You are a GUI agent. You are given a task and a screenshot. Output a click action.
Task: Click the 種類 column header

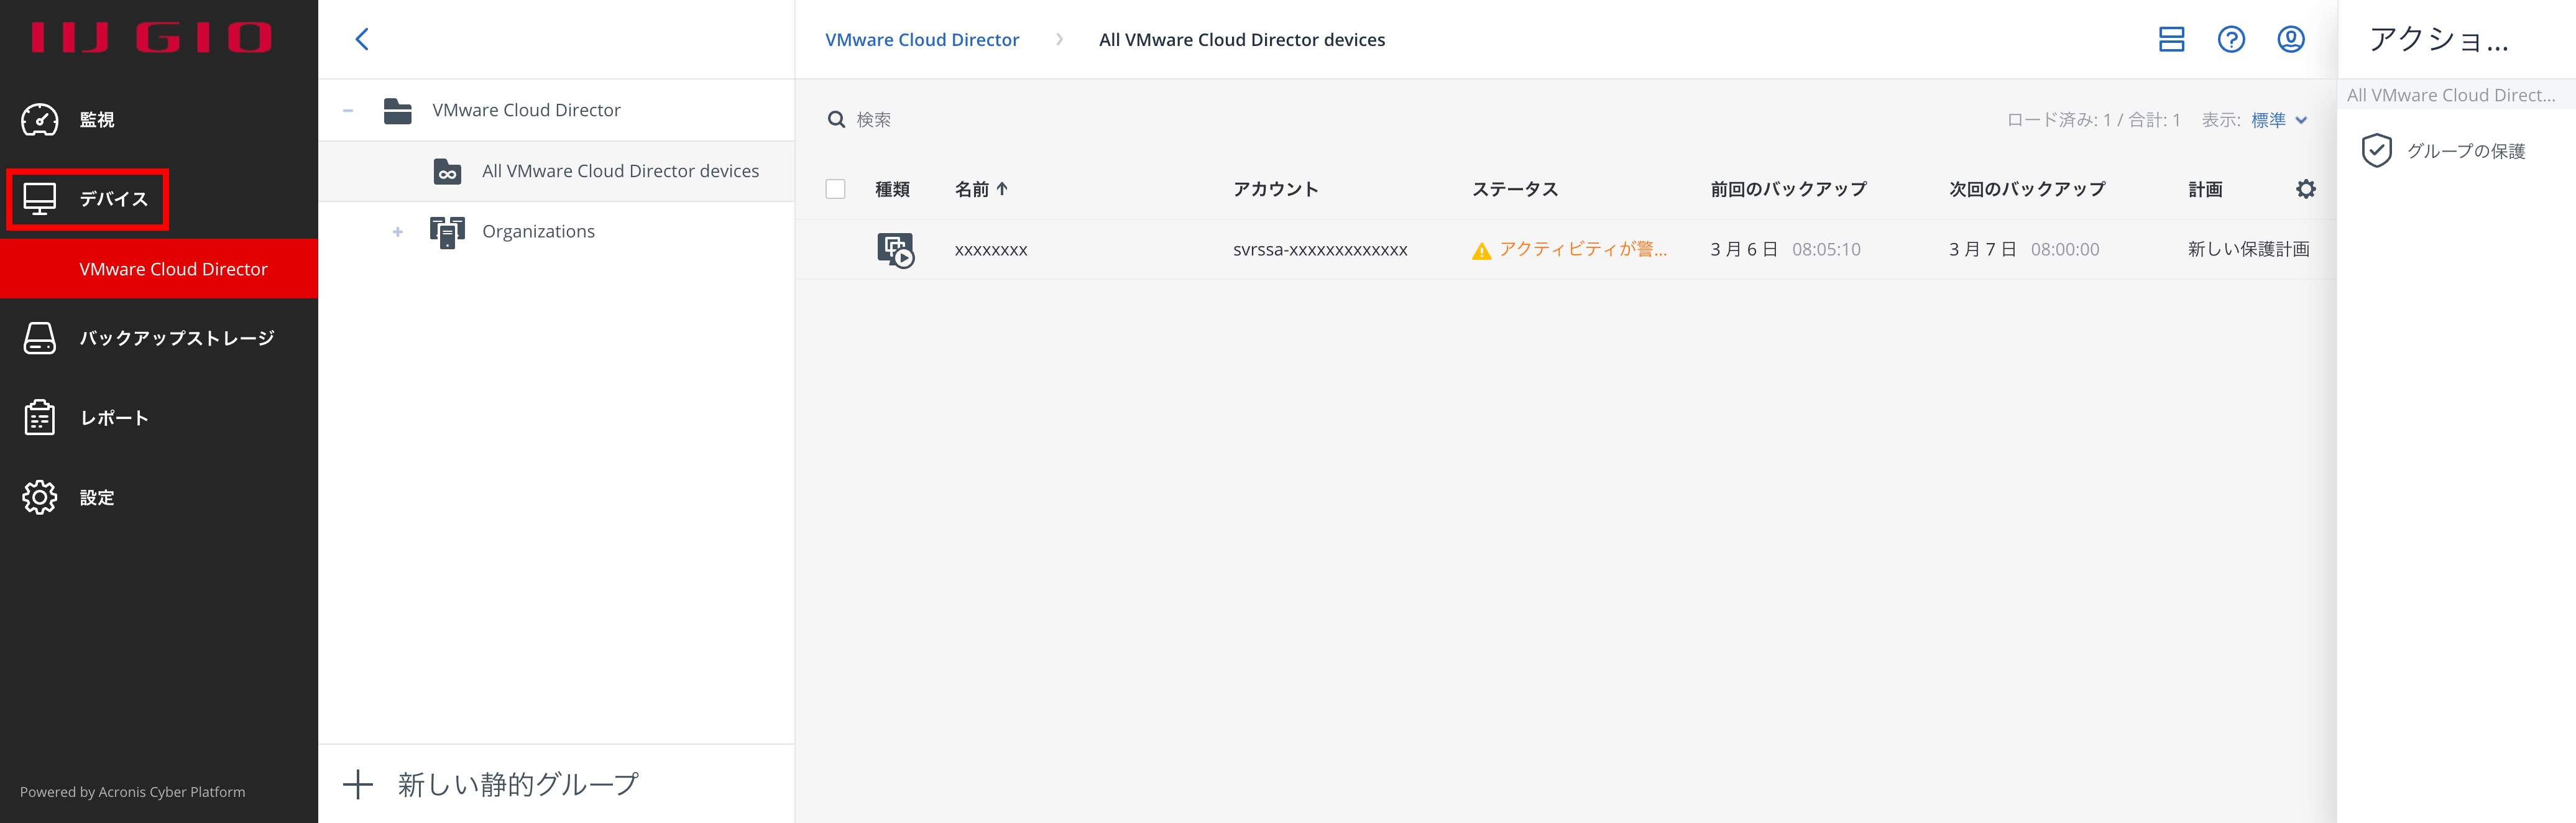pos(892,189)
